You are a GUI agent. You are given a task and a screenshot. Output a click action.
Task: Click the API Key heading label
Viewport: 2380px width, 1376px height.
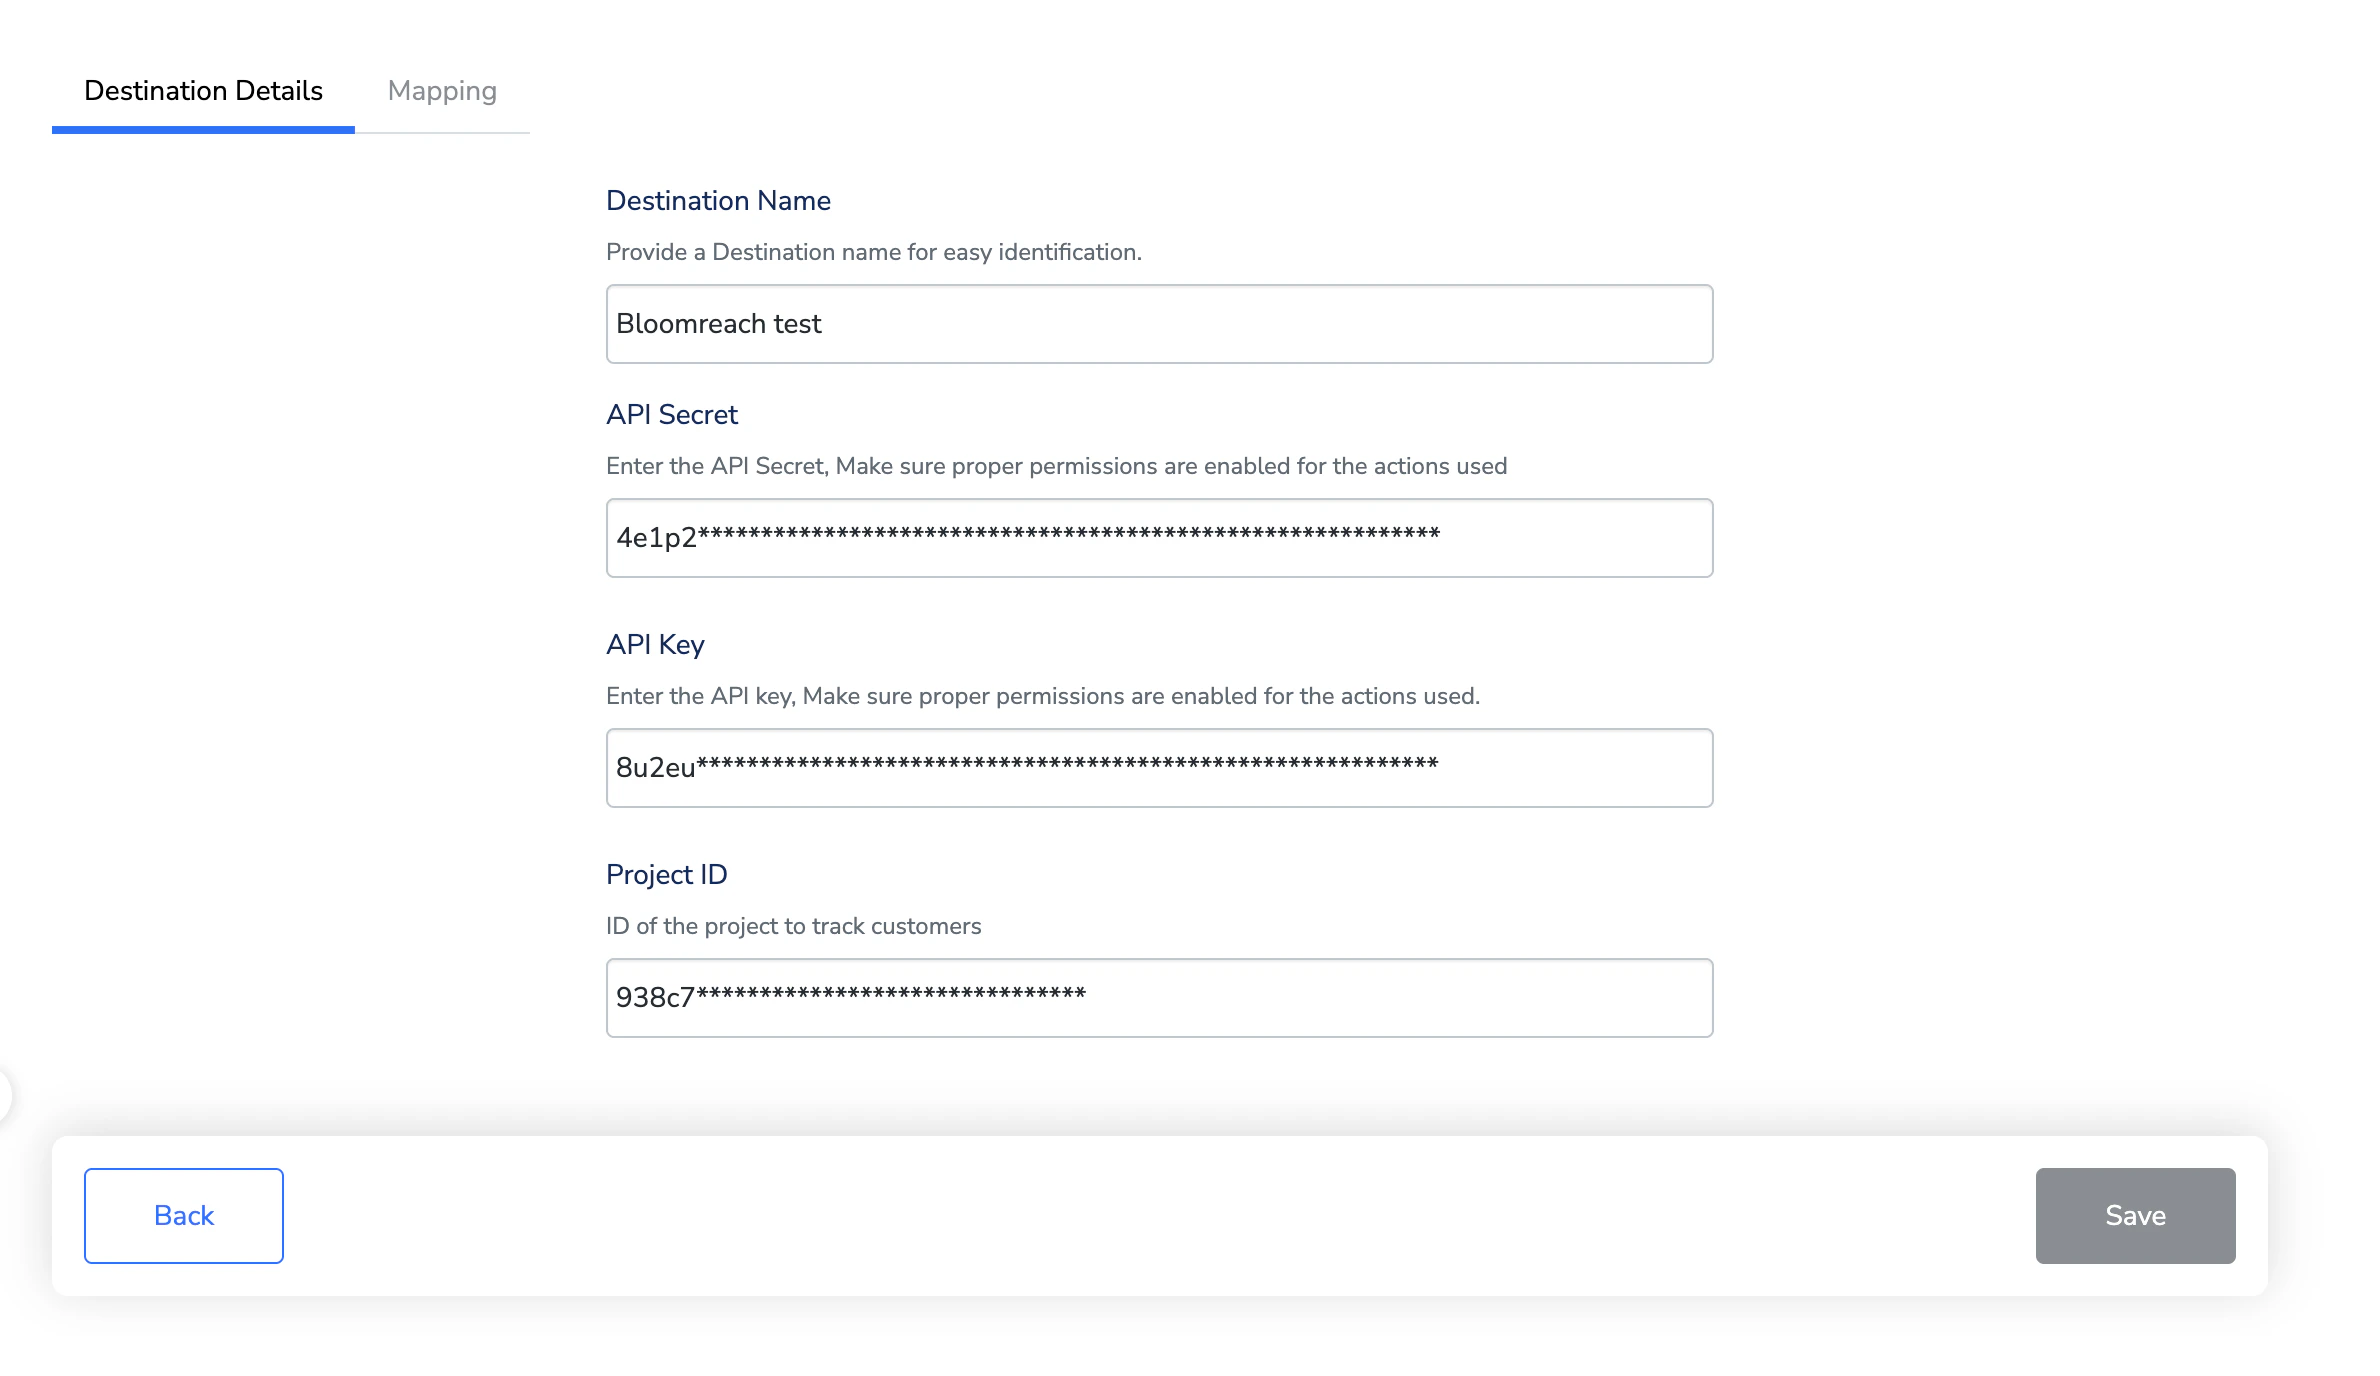click(x=655, y=645)
